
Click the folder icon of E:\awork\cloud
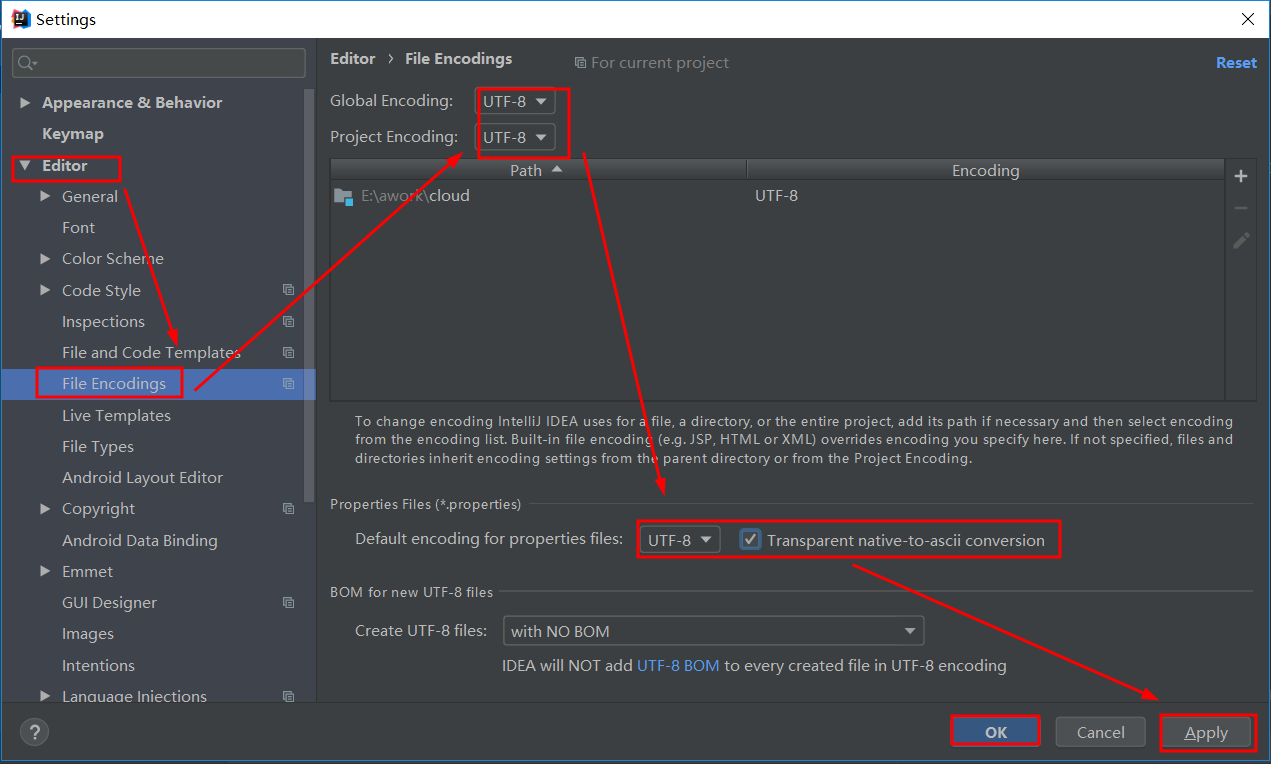(343, 196)
